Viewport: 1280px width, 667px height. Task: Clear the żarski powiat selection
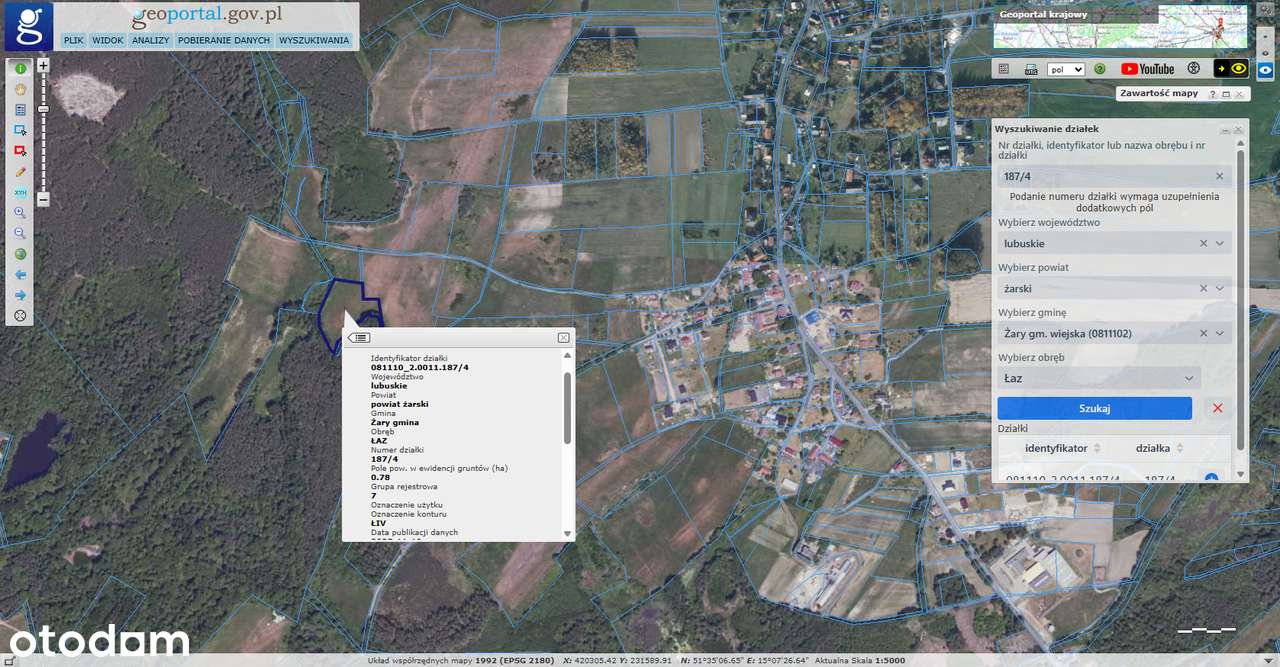click(1204, 288)
